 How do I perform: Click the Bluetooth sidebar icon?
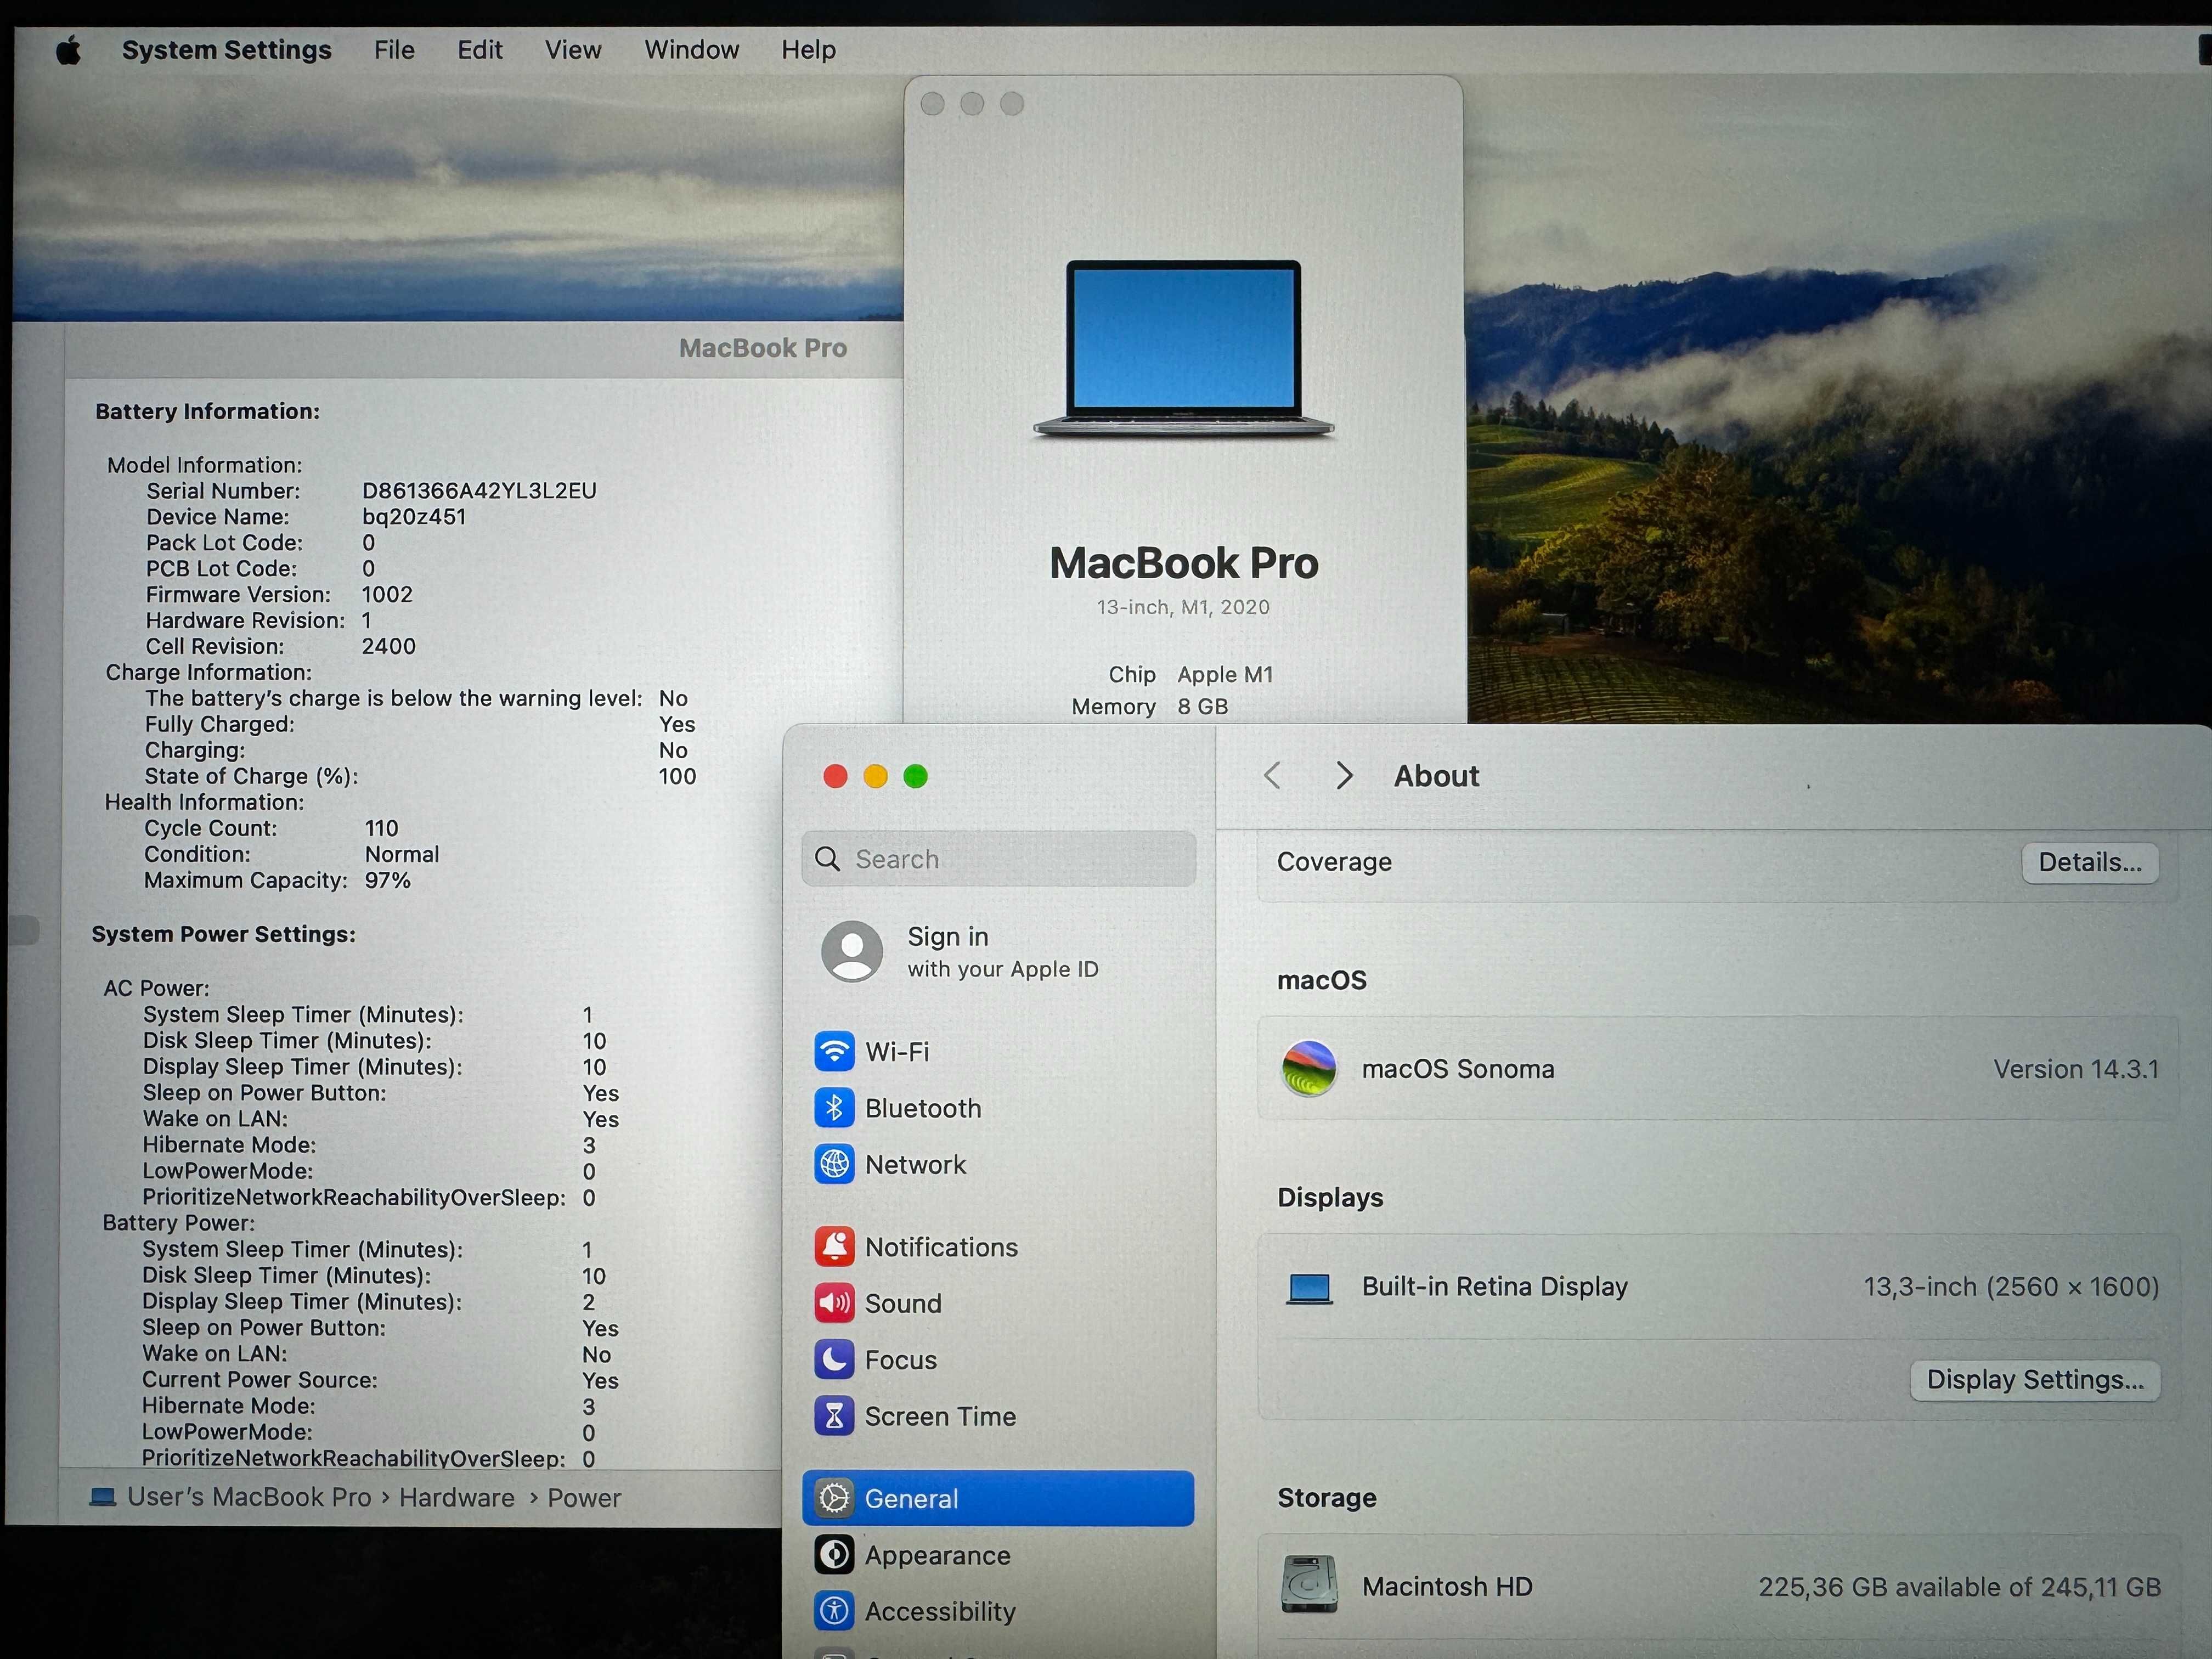(834, 1108)
